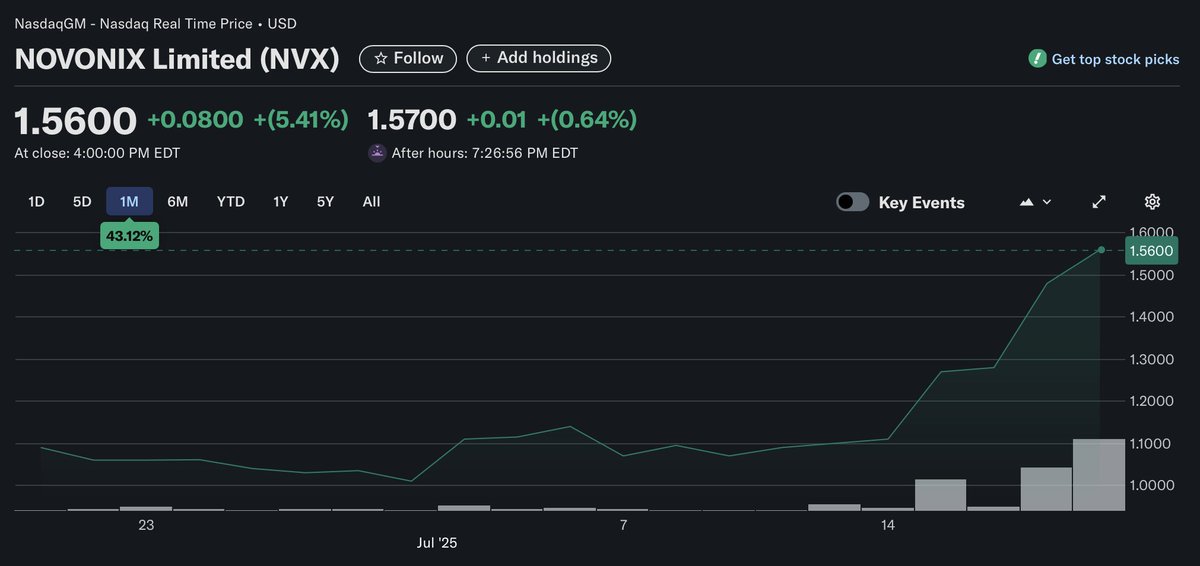Screen dimensions: 1200x566
Task: Click the +0.01 after hours change value
Action: 497,120
